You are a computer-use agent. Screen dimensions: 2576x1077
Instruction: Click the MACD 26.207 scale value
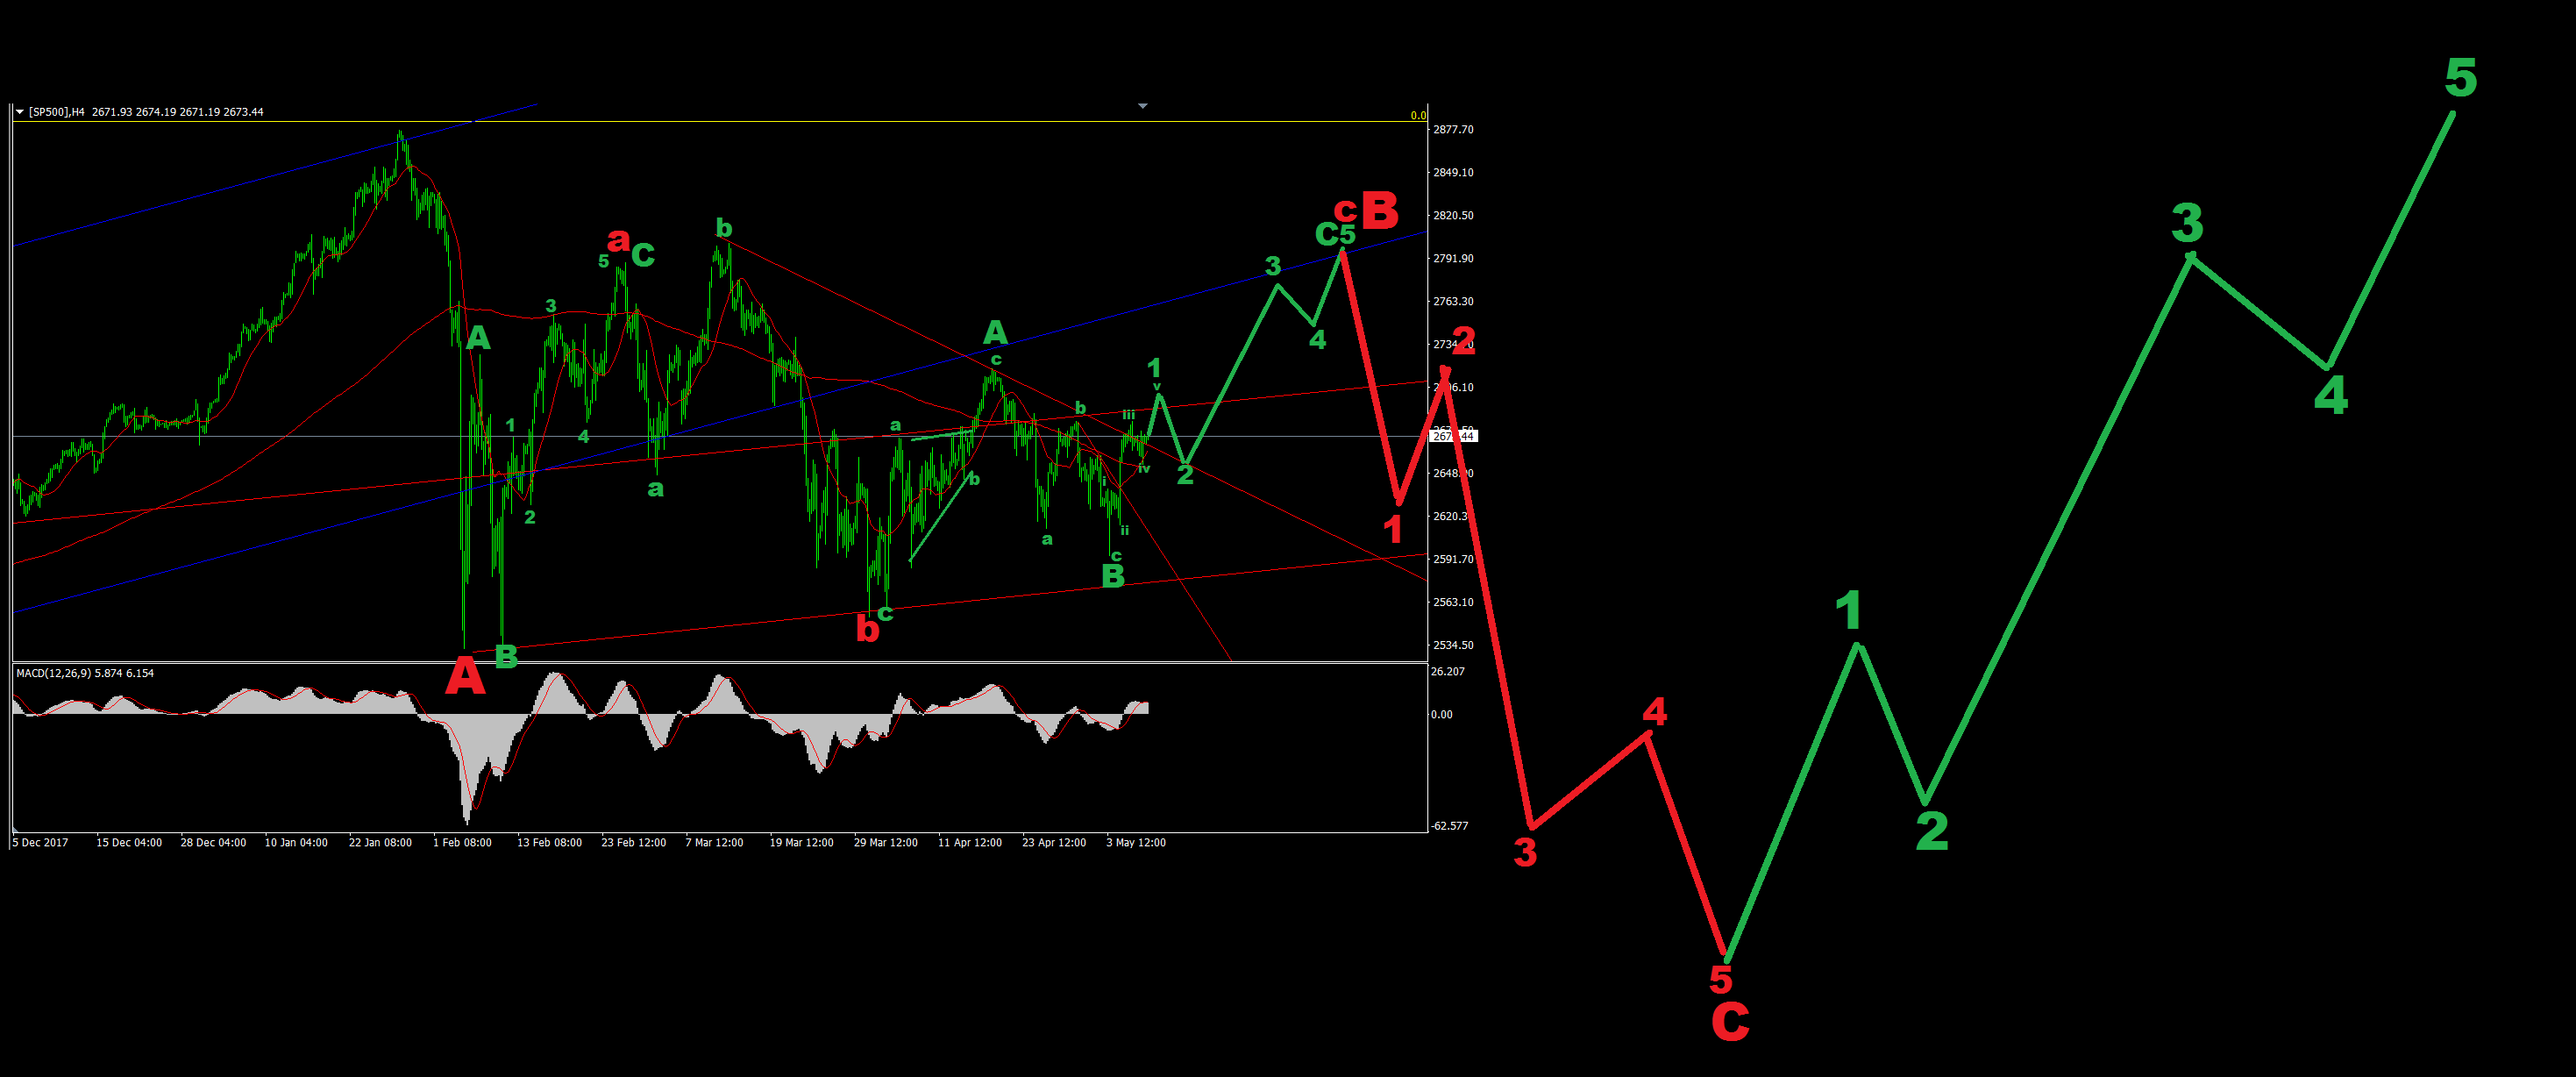coord(1447,672)
